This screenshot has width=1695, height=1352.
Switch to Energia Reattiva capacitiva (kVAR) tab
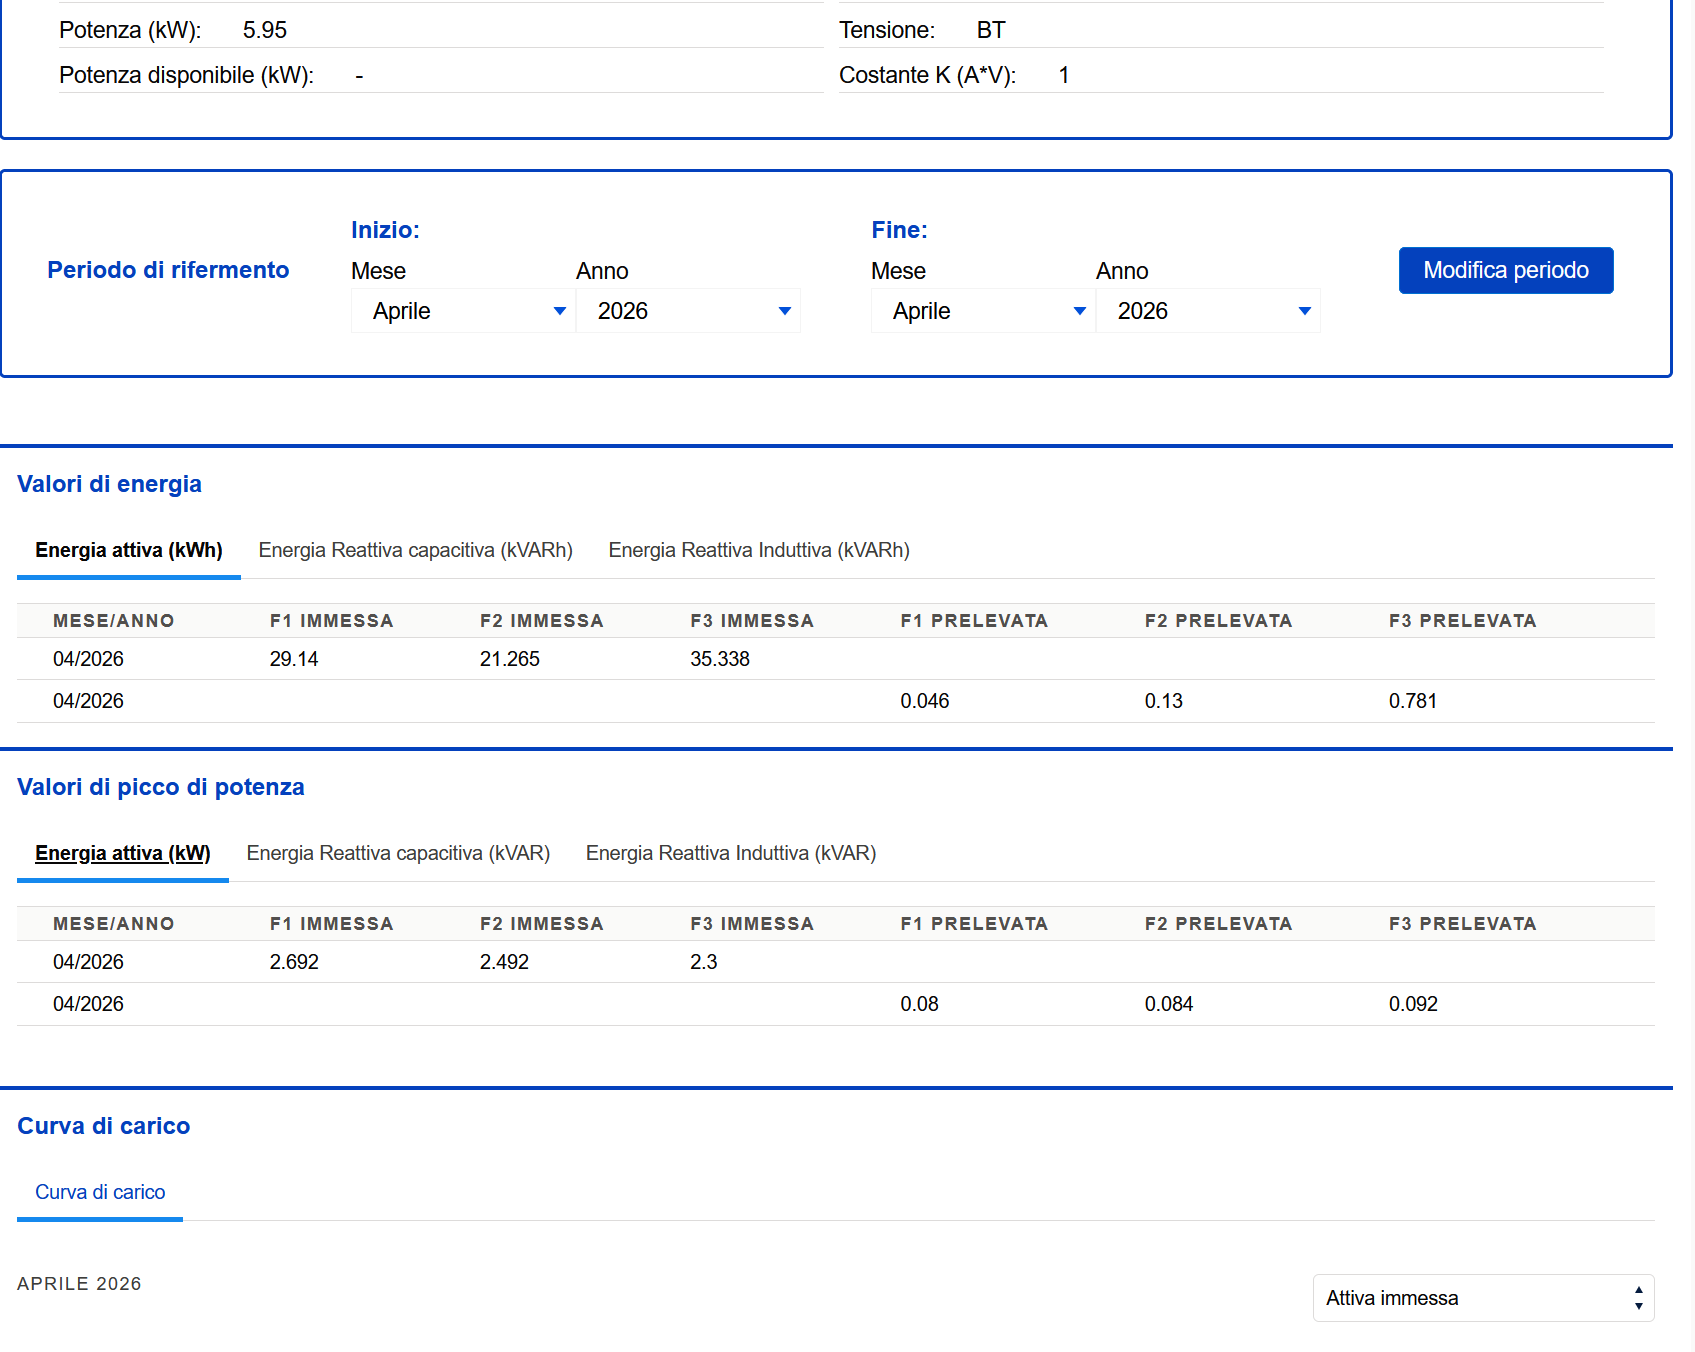point(398,853)
